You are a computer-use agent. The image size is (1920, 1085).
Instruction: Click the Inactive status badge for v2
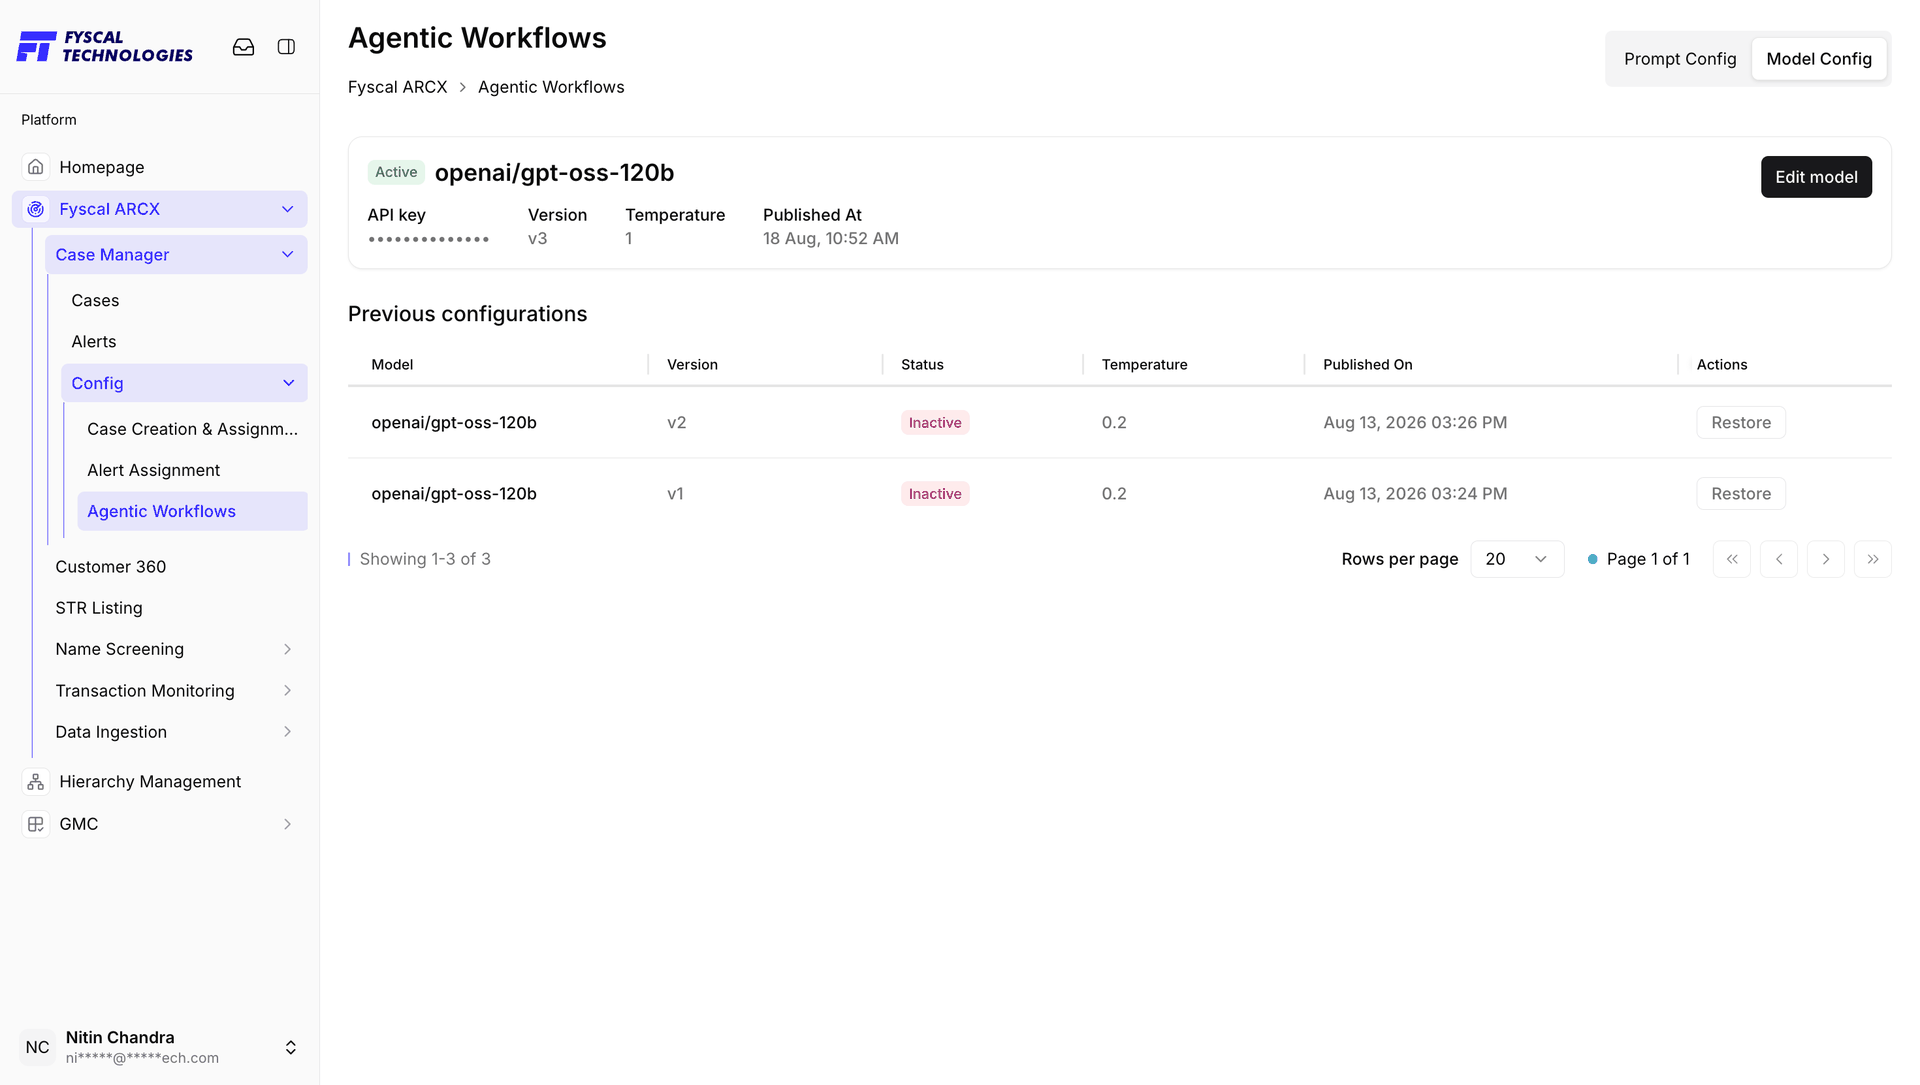pos(935,423)
